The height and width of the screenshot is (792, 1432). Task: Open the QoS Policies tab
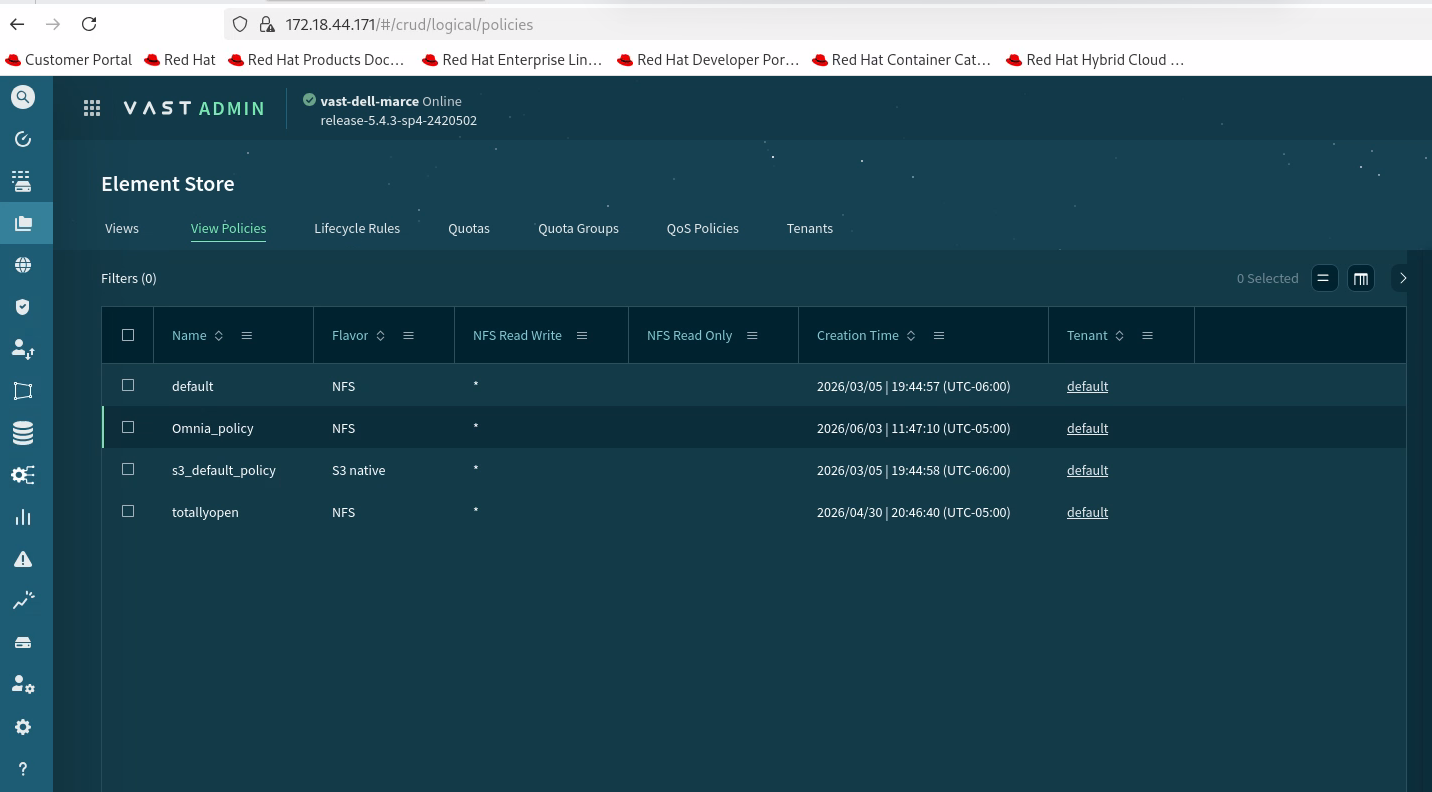pyautogui.click(x=703, y=229)
